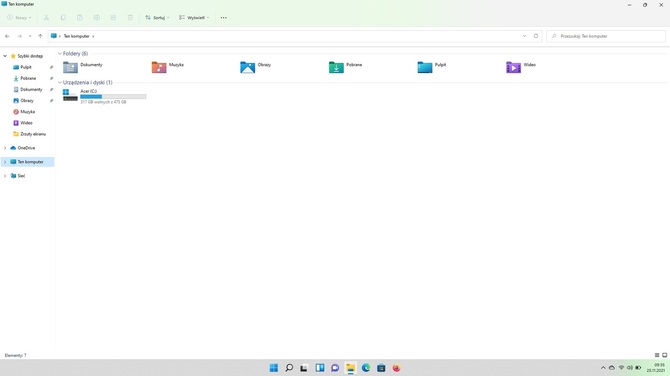The image size is (670, 376).
Task: Launch Firefox from the taskbar
Action: (397, 368)
